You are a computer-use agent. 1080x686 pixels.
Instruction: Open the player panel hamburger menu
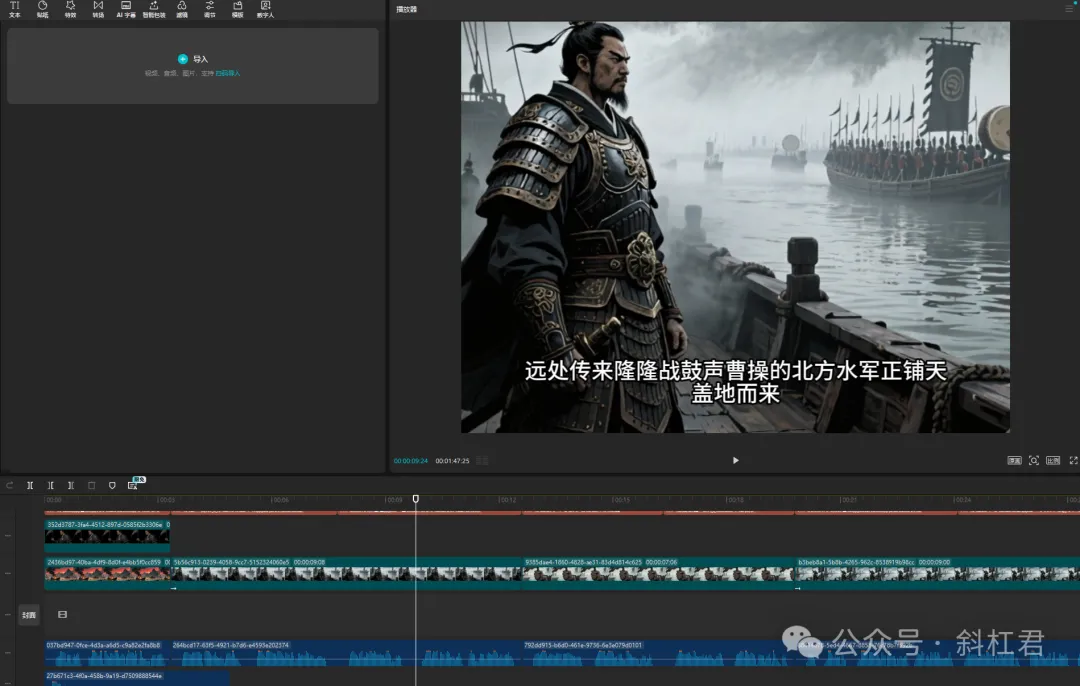(x=1069, y=8)
